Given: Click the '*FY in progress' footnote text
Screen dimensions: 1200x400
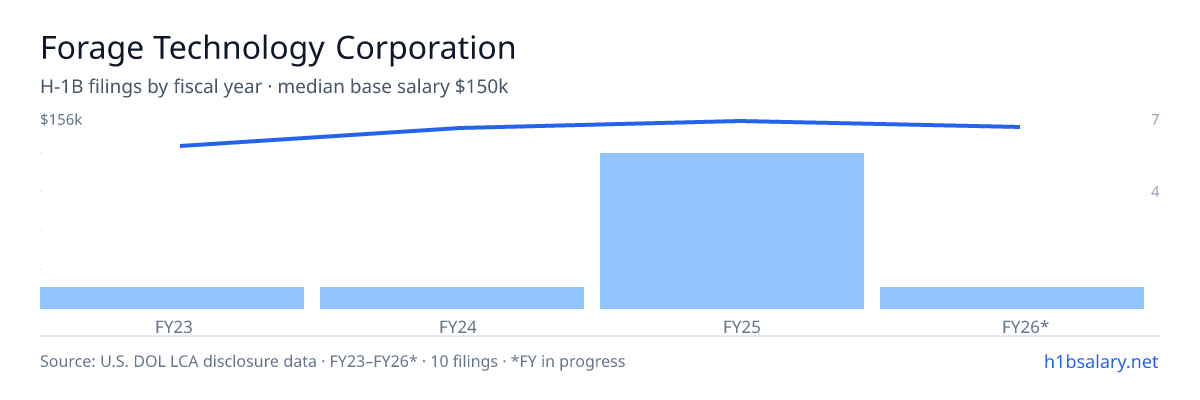Looking at the screenshot, I should point(568,361).
